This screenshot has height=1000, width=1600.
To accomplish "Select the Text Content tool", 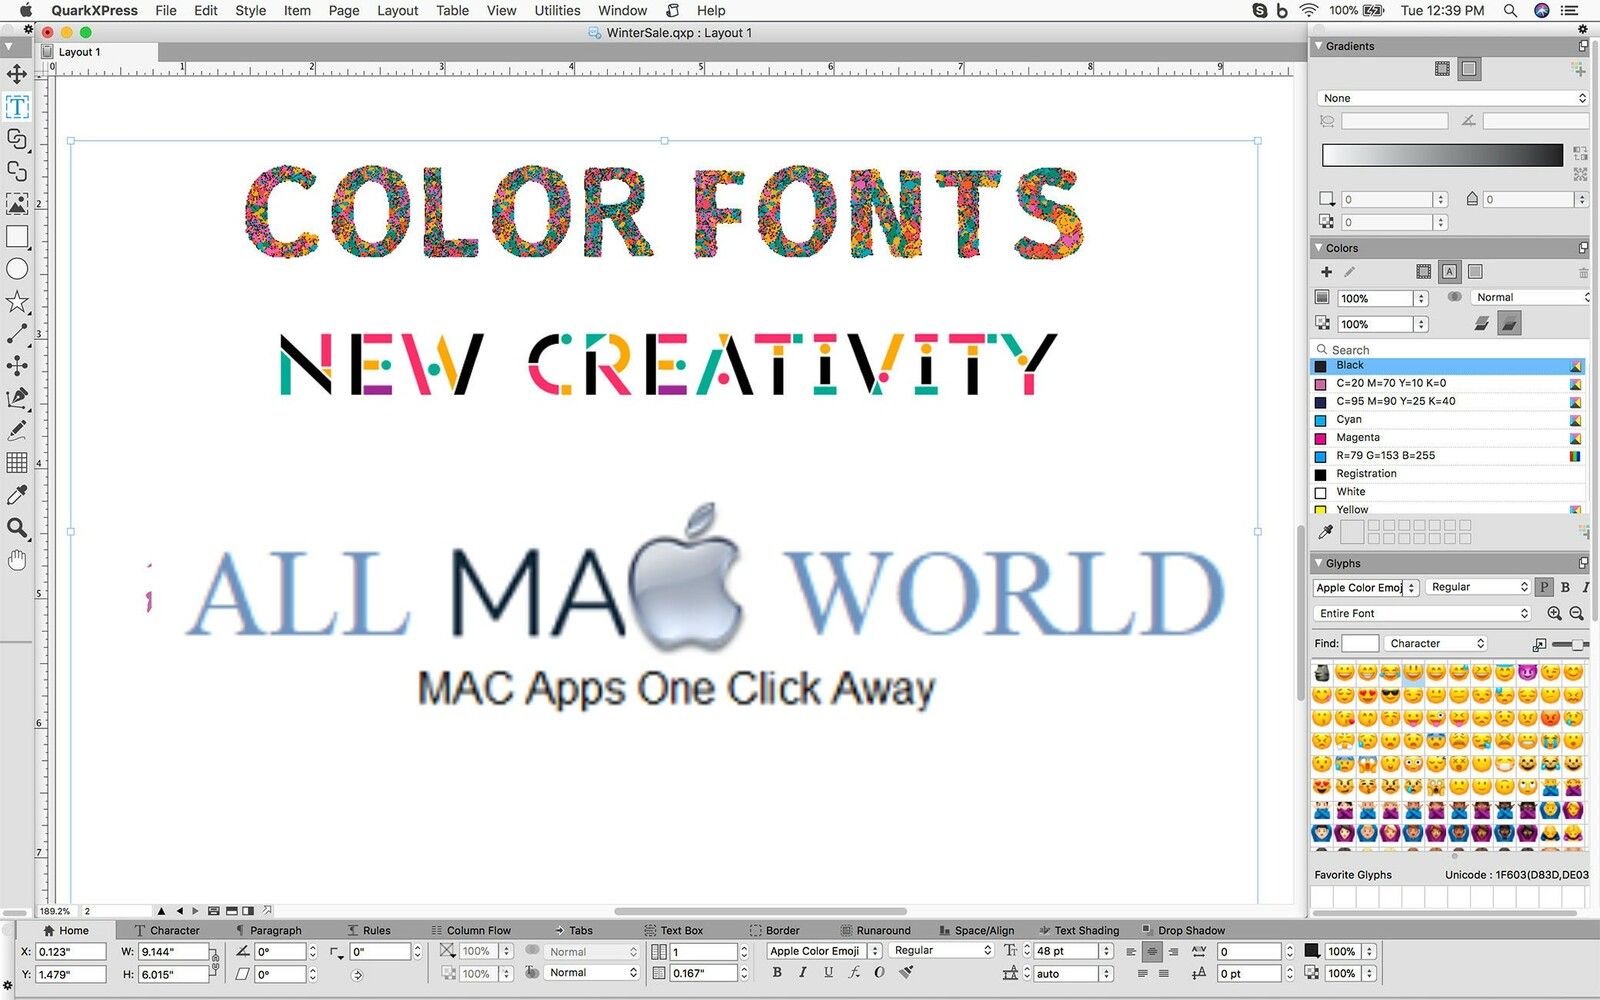I will (17, 107).
